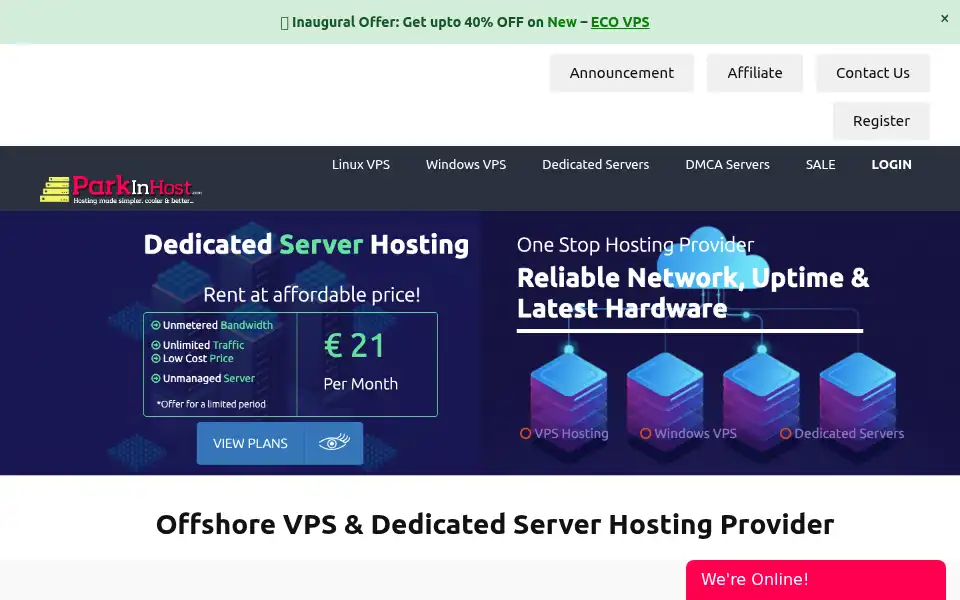
Task: Click the Low Cost Price bullet icon
Action: [x=156, y=359]
